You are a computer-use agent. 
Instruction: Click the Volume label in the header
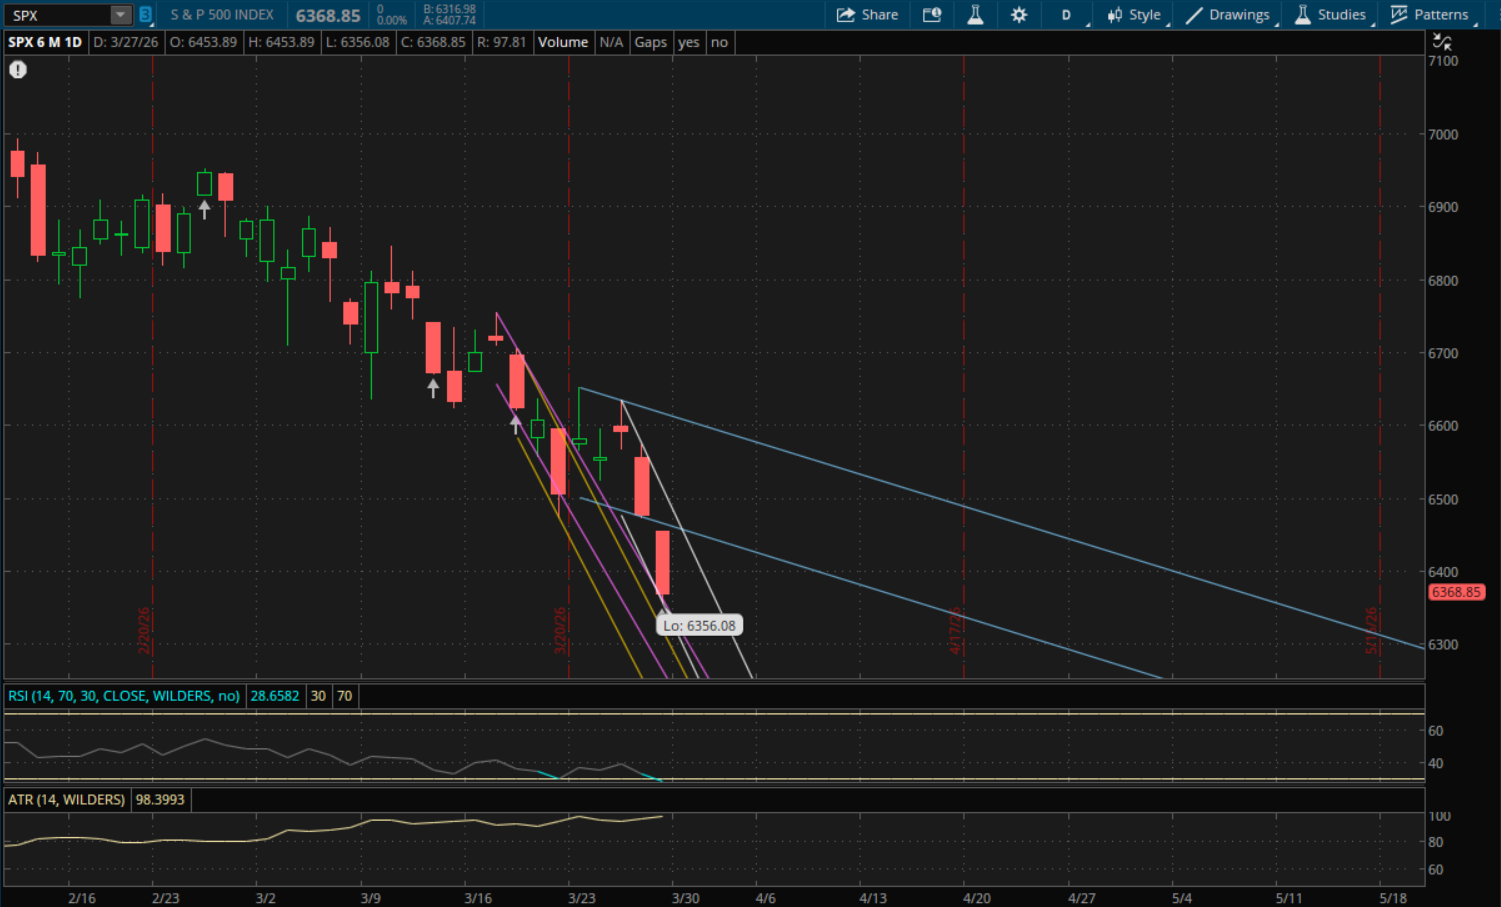point(563,42)
